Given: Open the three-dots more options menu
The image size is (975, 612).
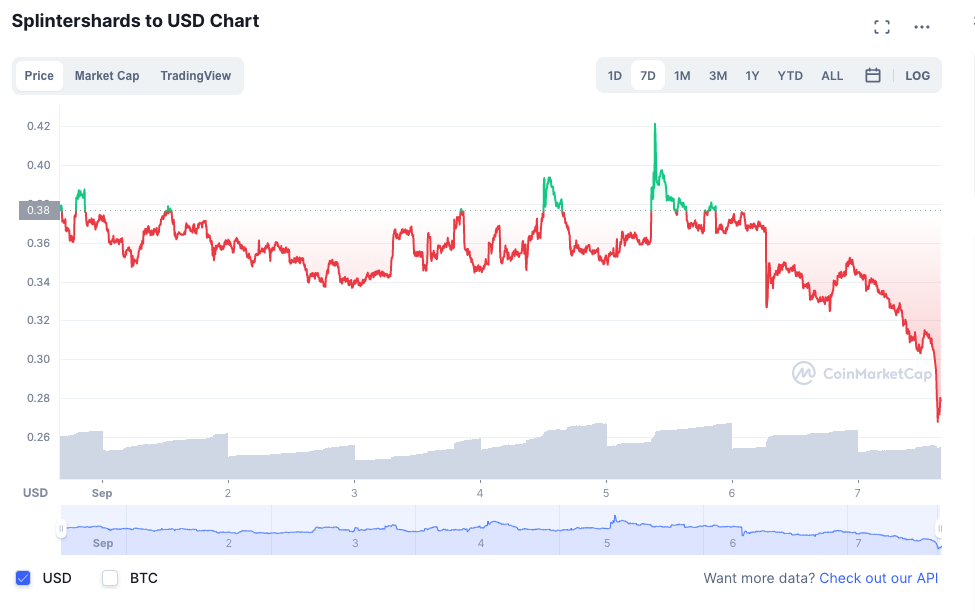Looking at the screenshot, I should (x=922, y=27).
